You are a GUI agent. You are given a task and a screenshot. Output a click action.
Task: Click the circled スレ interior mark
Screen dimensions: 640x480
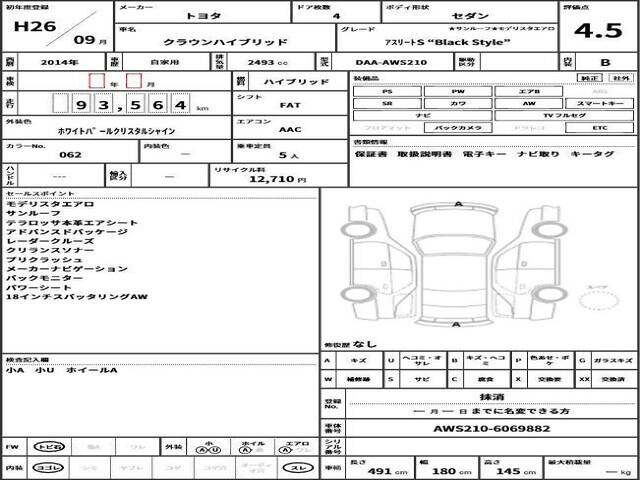pyautogui.click(x=299, y=467)
